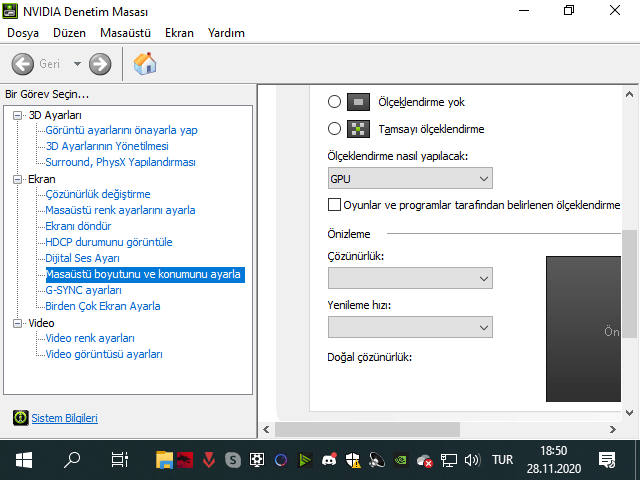Click the NVIDIA app icon in title bar

pyautogui.click(x=10, y=11)
